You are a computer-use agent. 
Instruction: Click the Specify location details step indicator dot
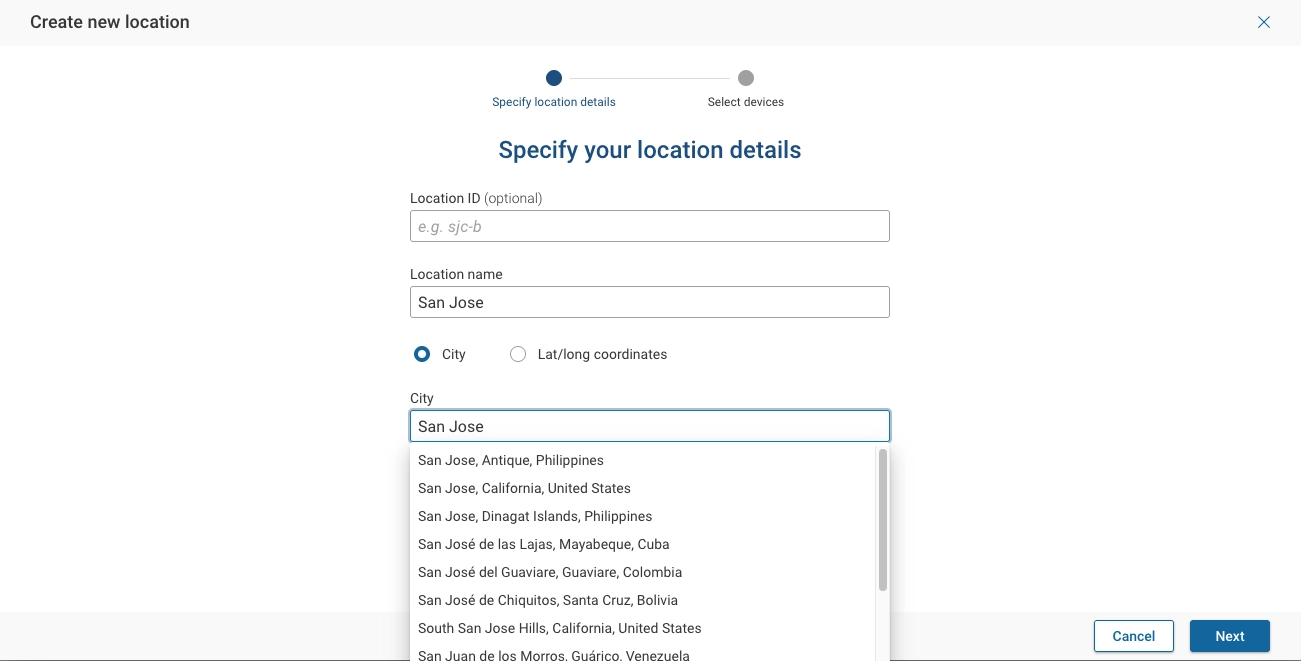554,78
